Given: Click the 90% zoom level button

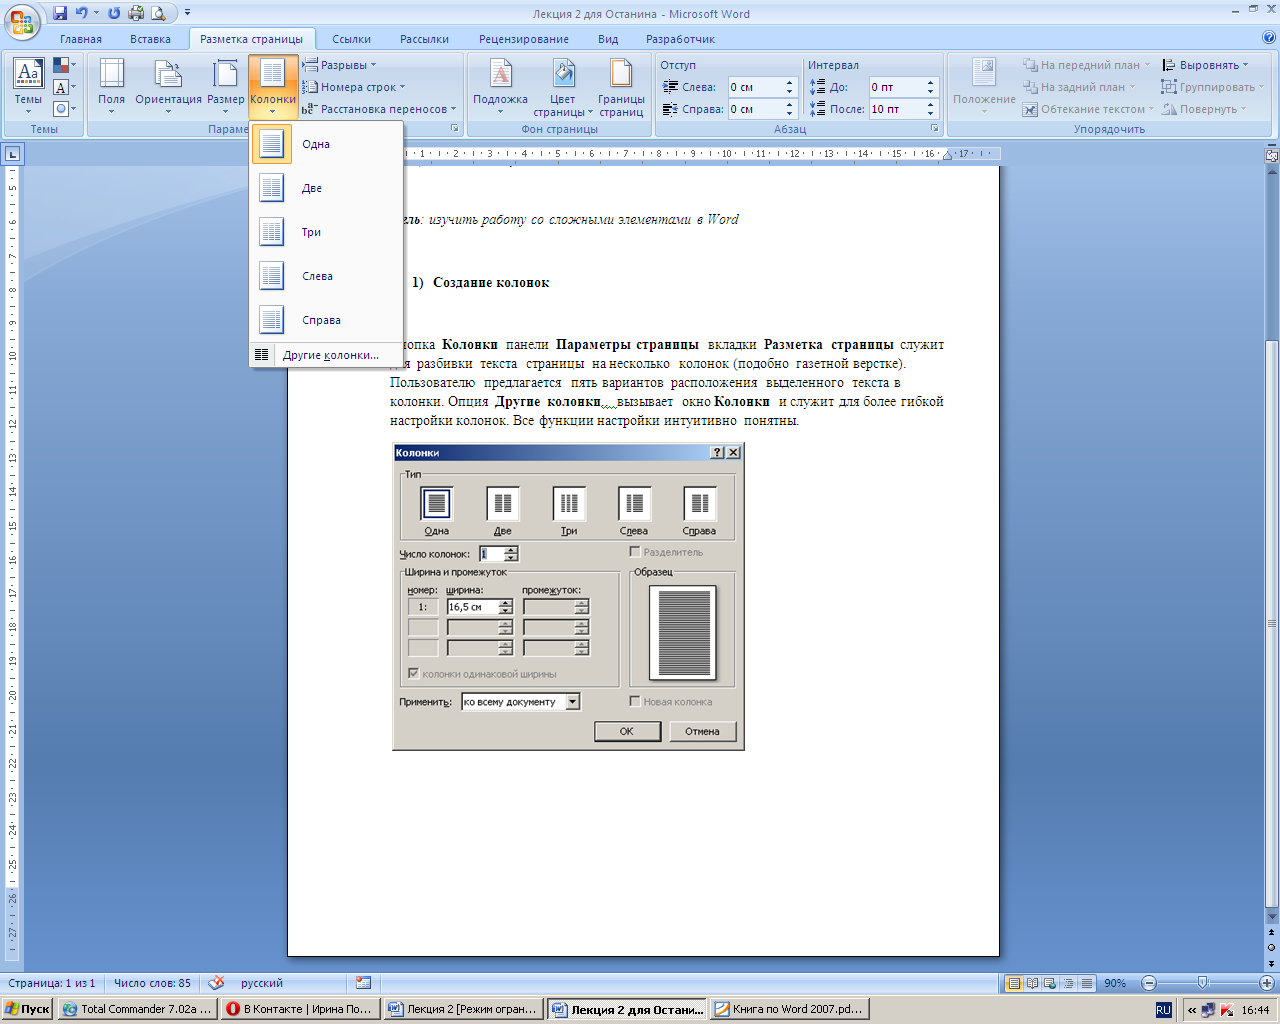Looking at the screenshot, I should click(1115, 983).
